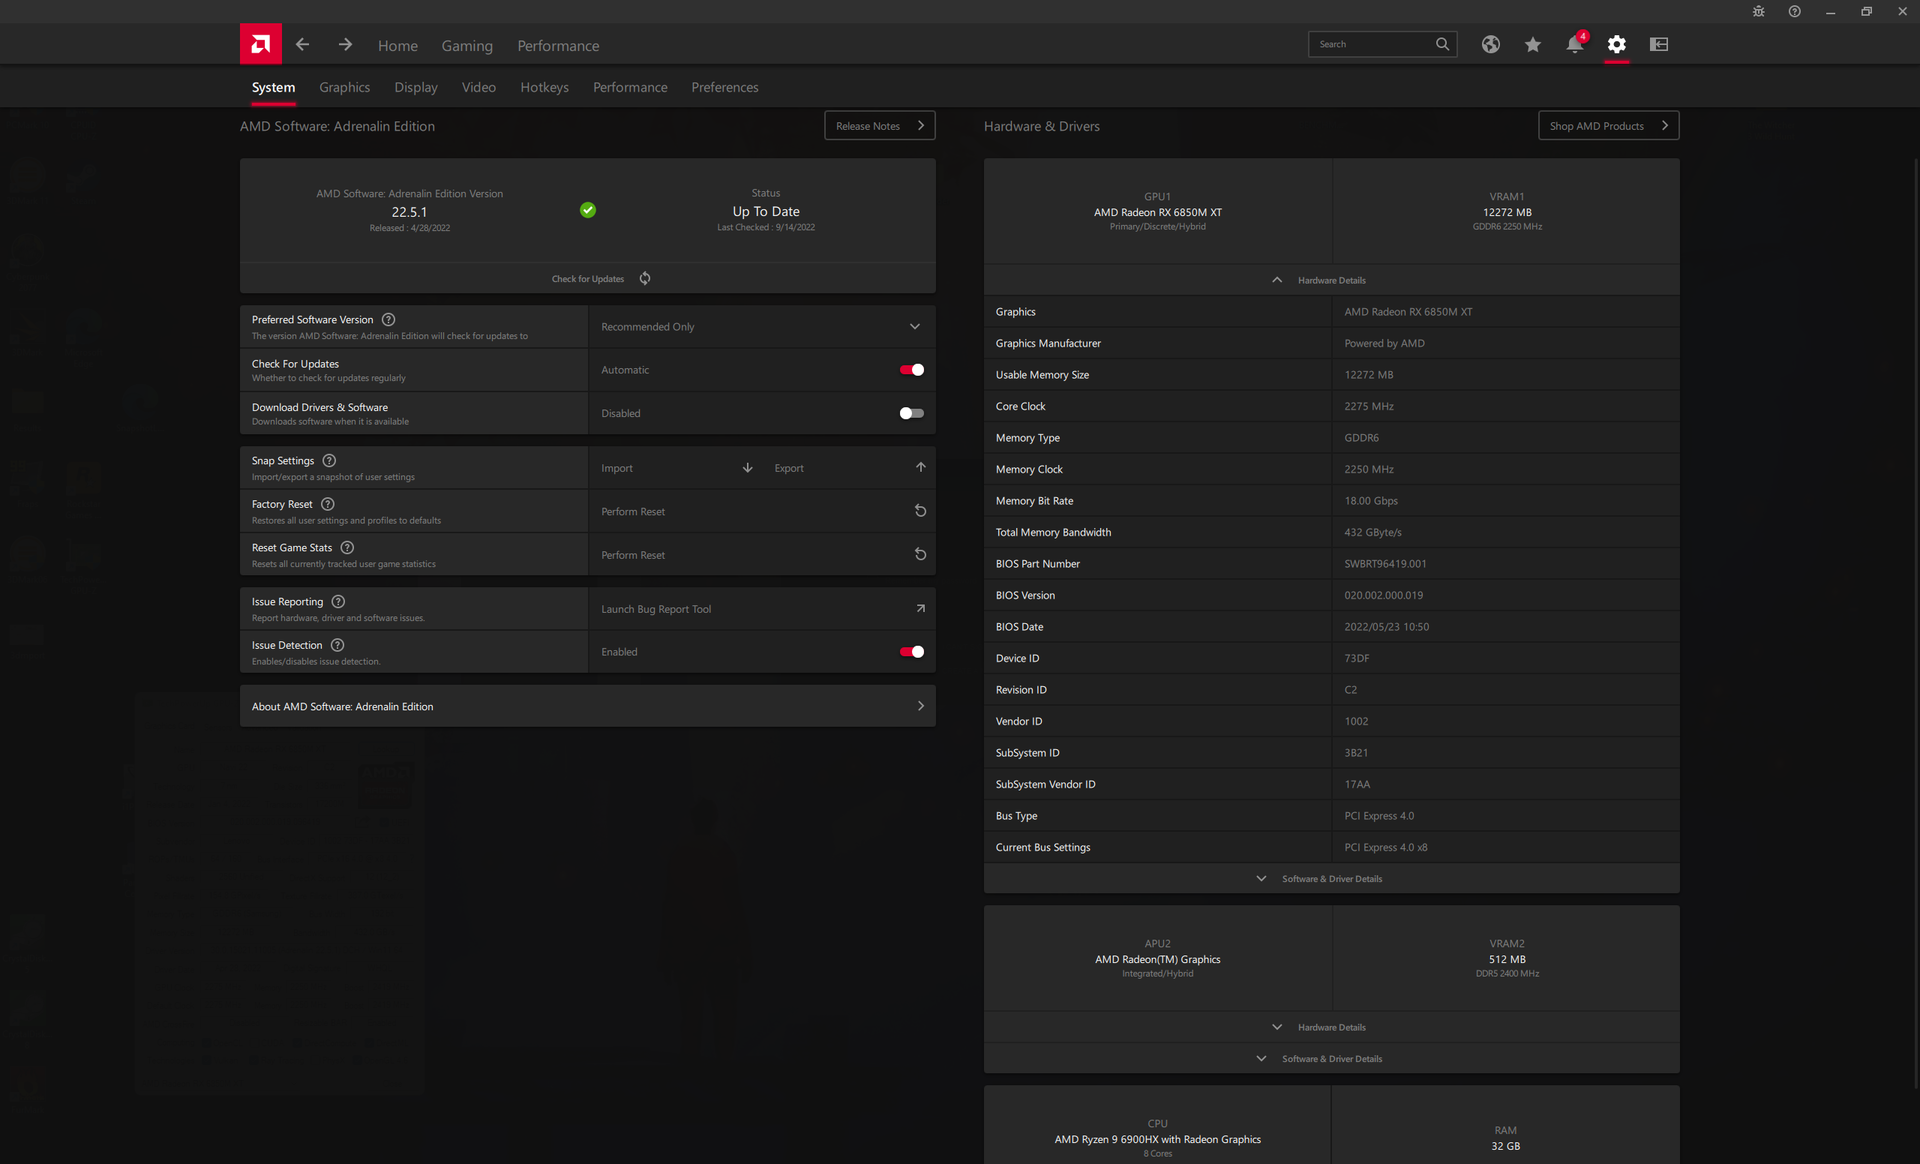Click the Check for Updates refresh icon

(x=645, y=279)
